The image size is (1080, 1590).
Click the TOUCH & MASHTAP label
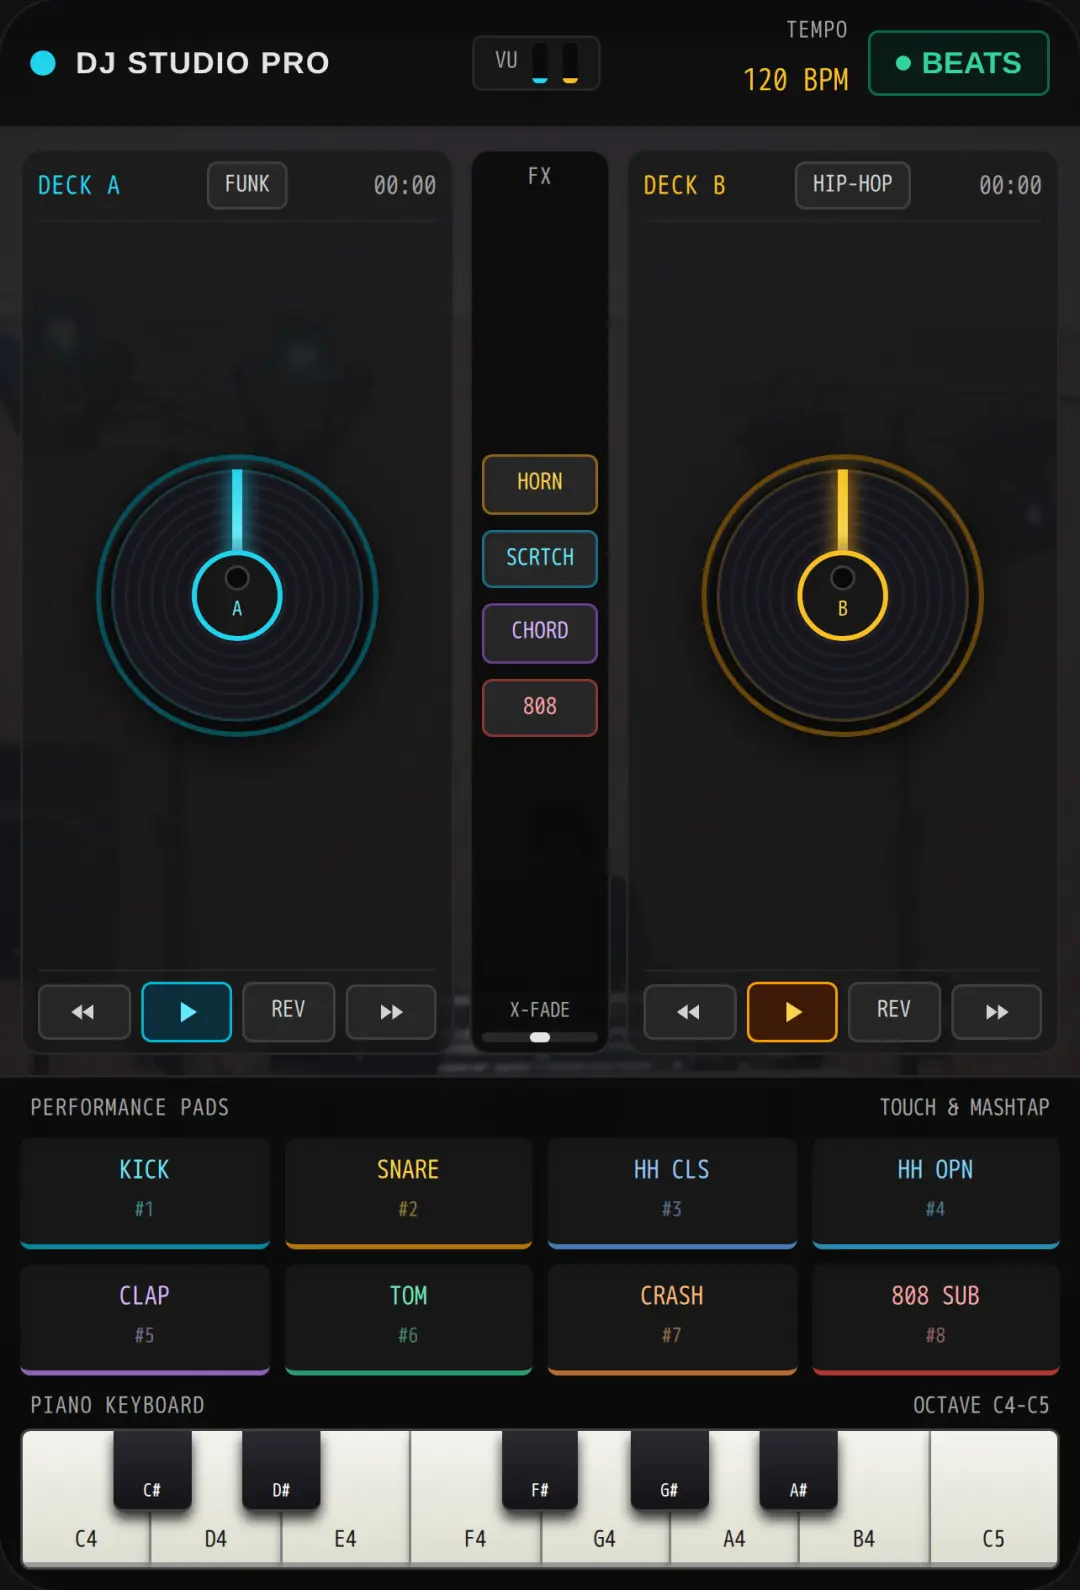coord(964,1107)
